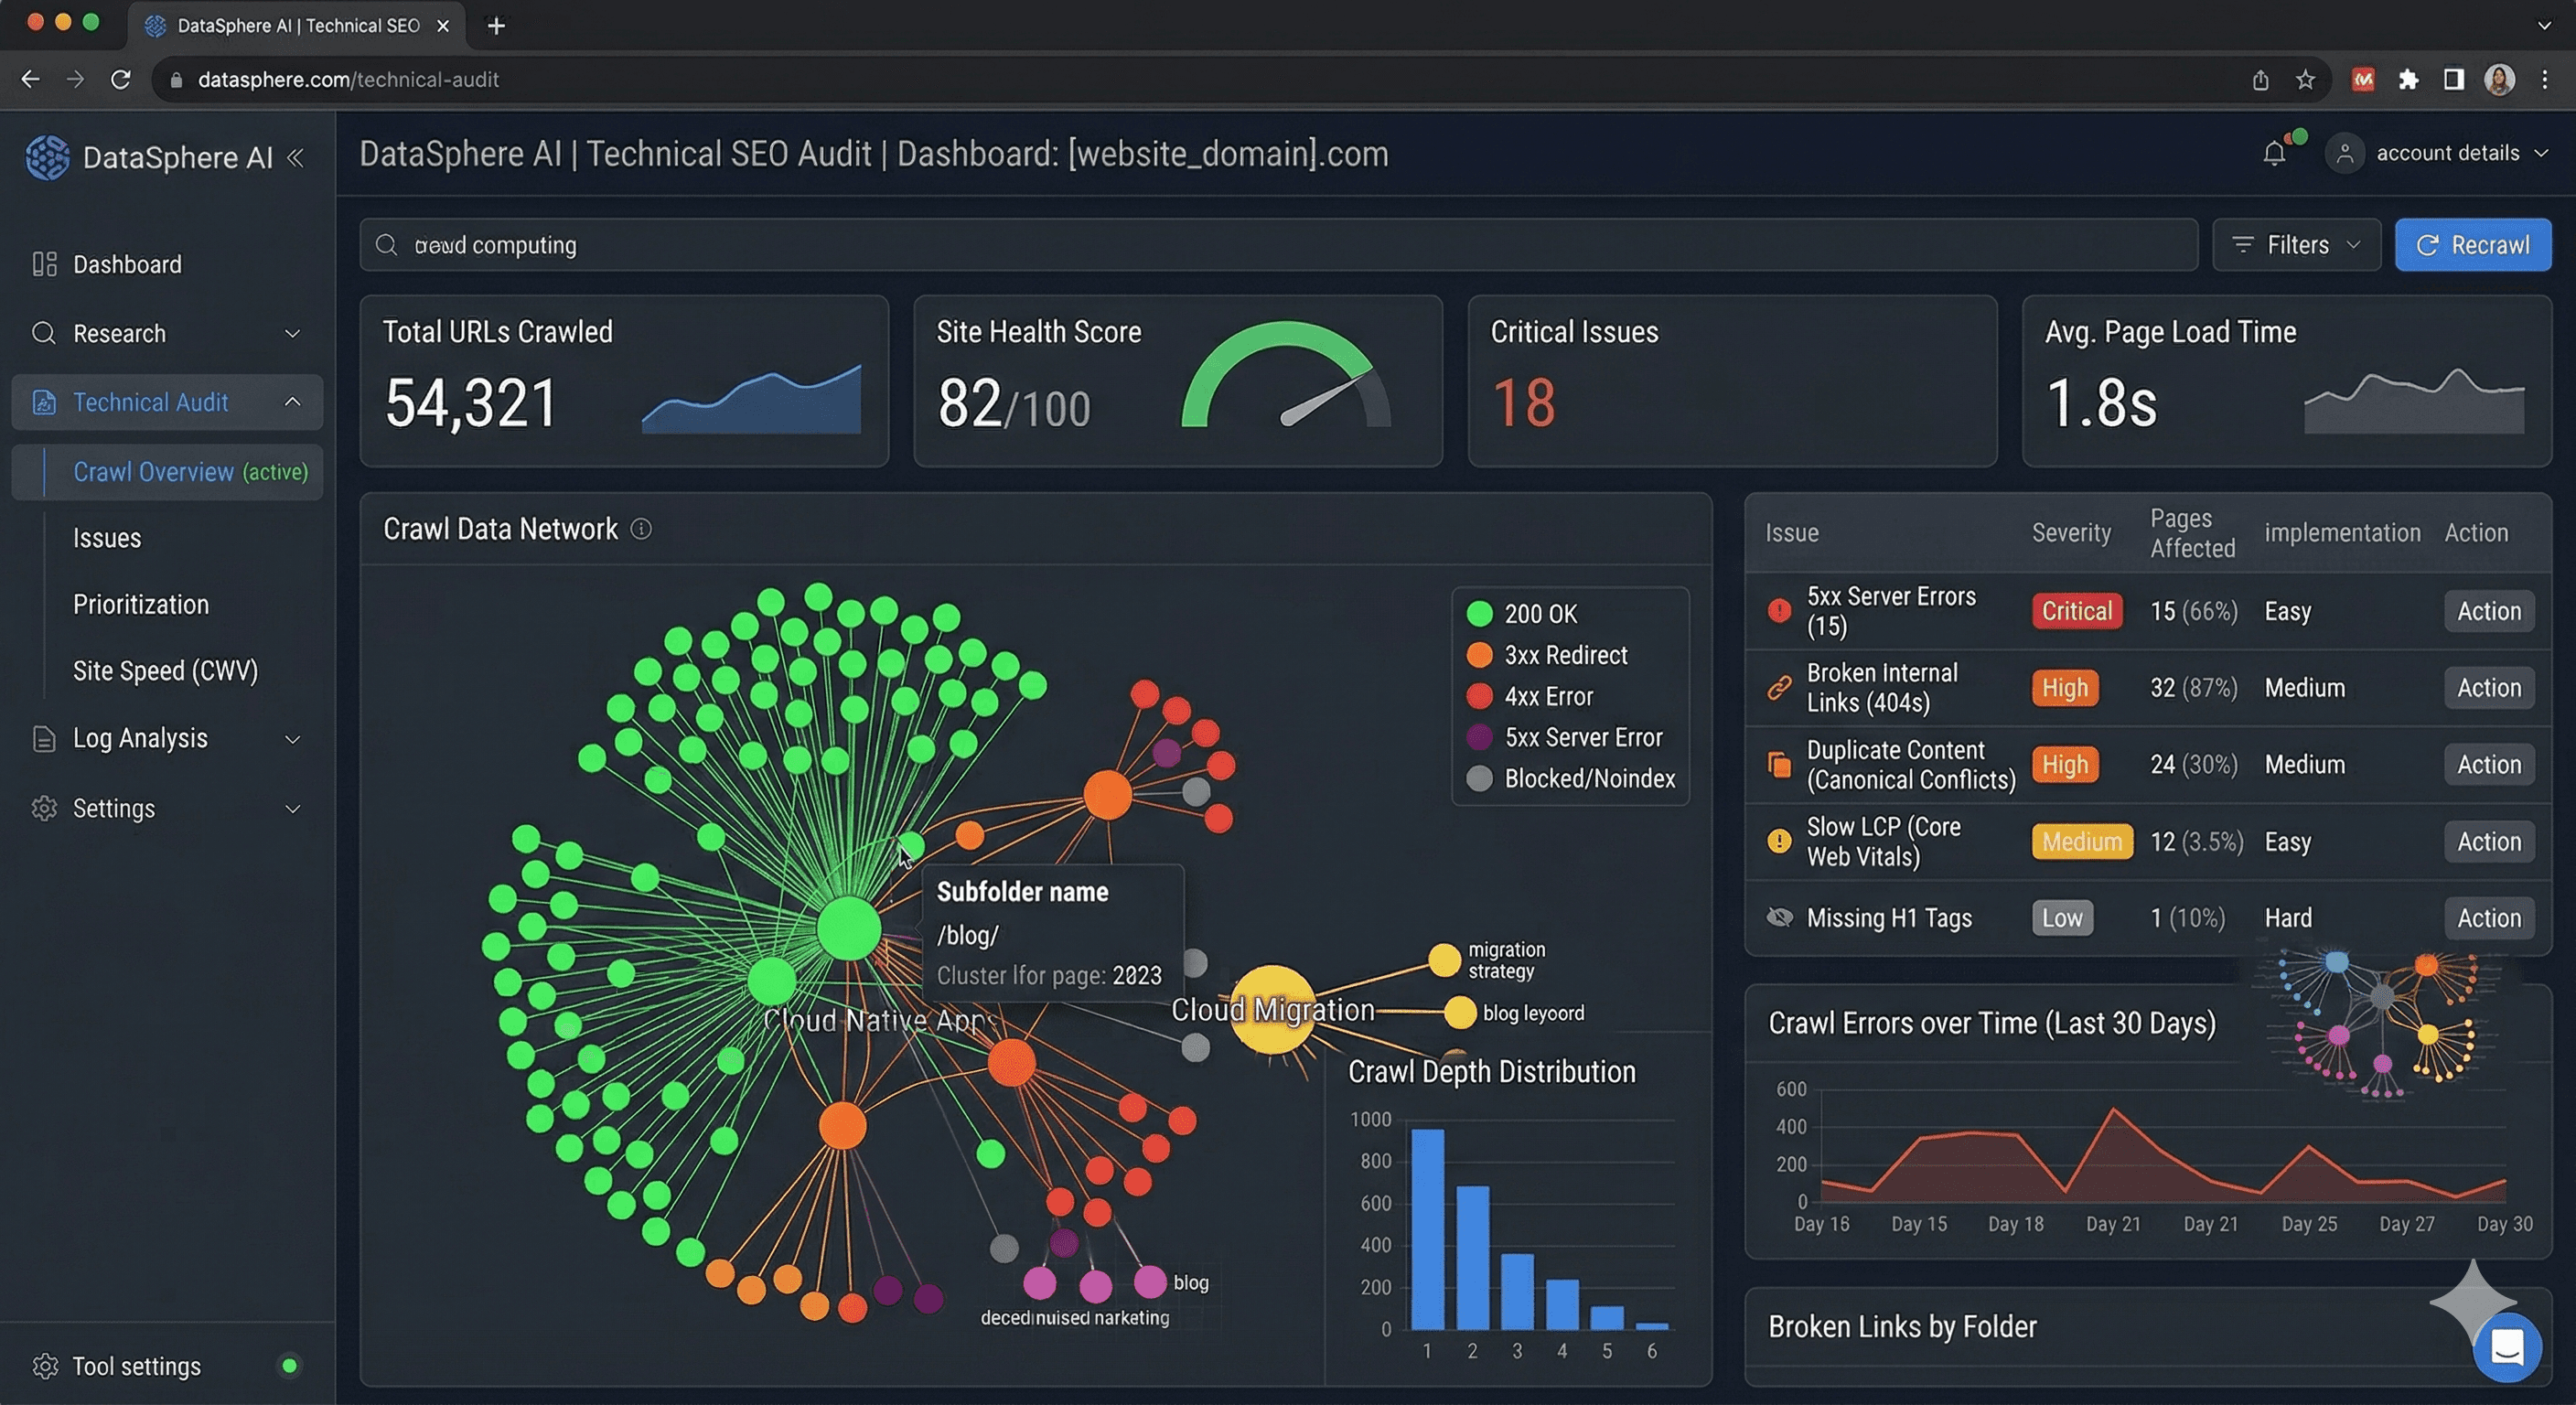Click the browser bookmark star icon

coord(2305,80)
